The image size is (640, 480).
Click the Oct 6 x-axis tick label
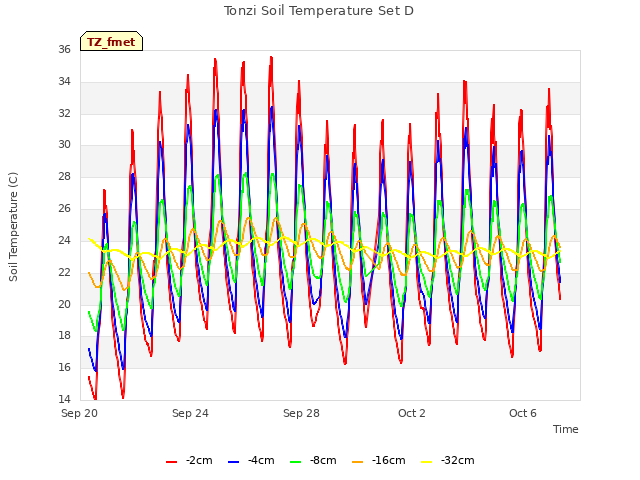tap(523, 413)
